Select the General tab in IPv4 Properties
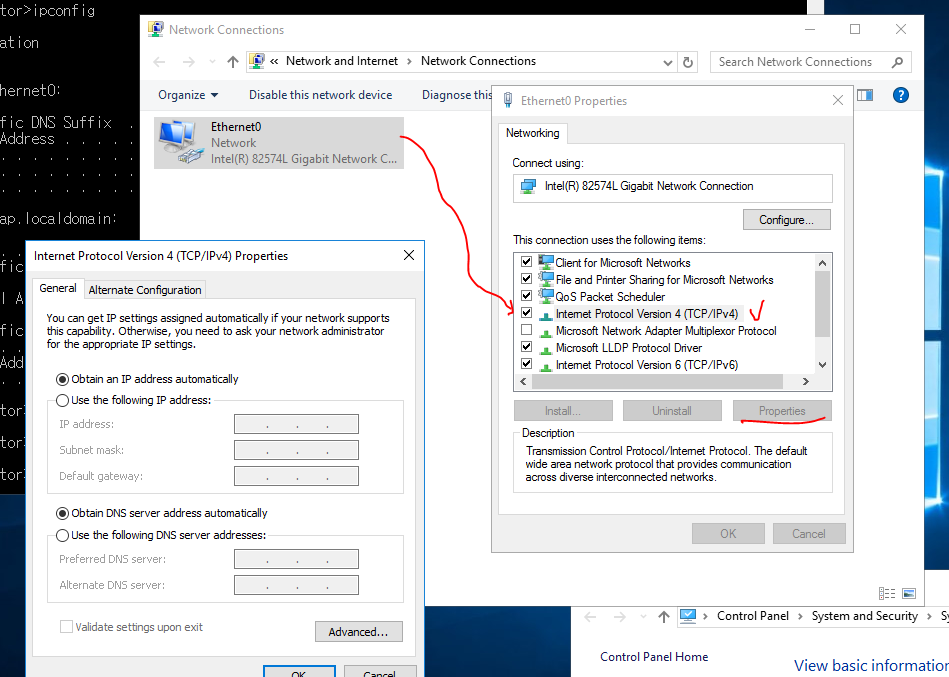 coord(57,288)
